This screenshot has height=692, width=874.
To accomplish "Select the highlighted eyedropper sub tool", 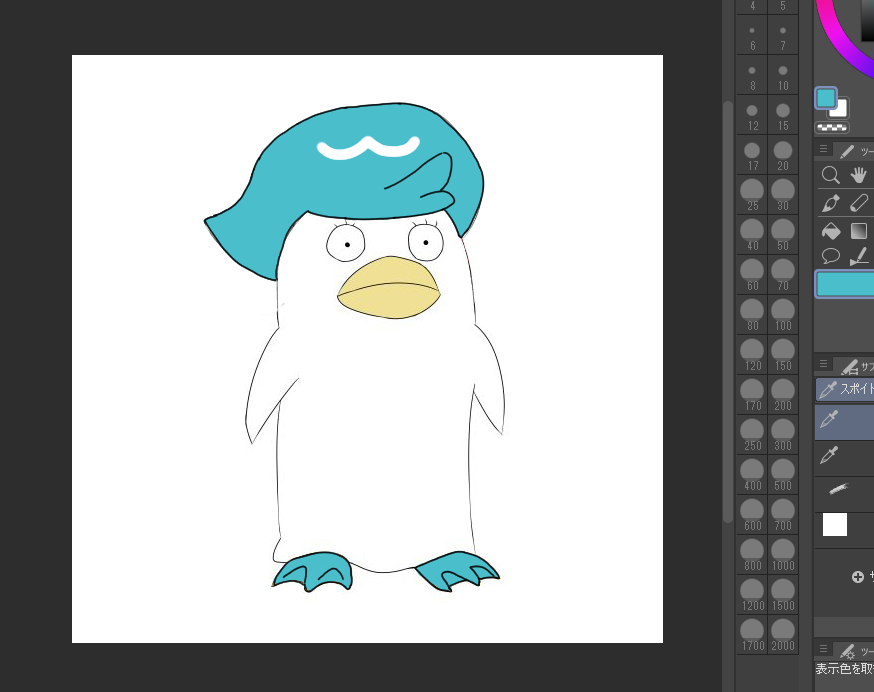I will pyautogui.click(x=844, y=422).
